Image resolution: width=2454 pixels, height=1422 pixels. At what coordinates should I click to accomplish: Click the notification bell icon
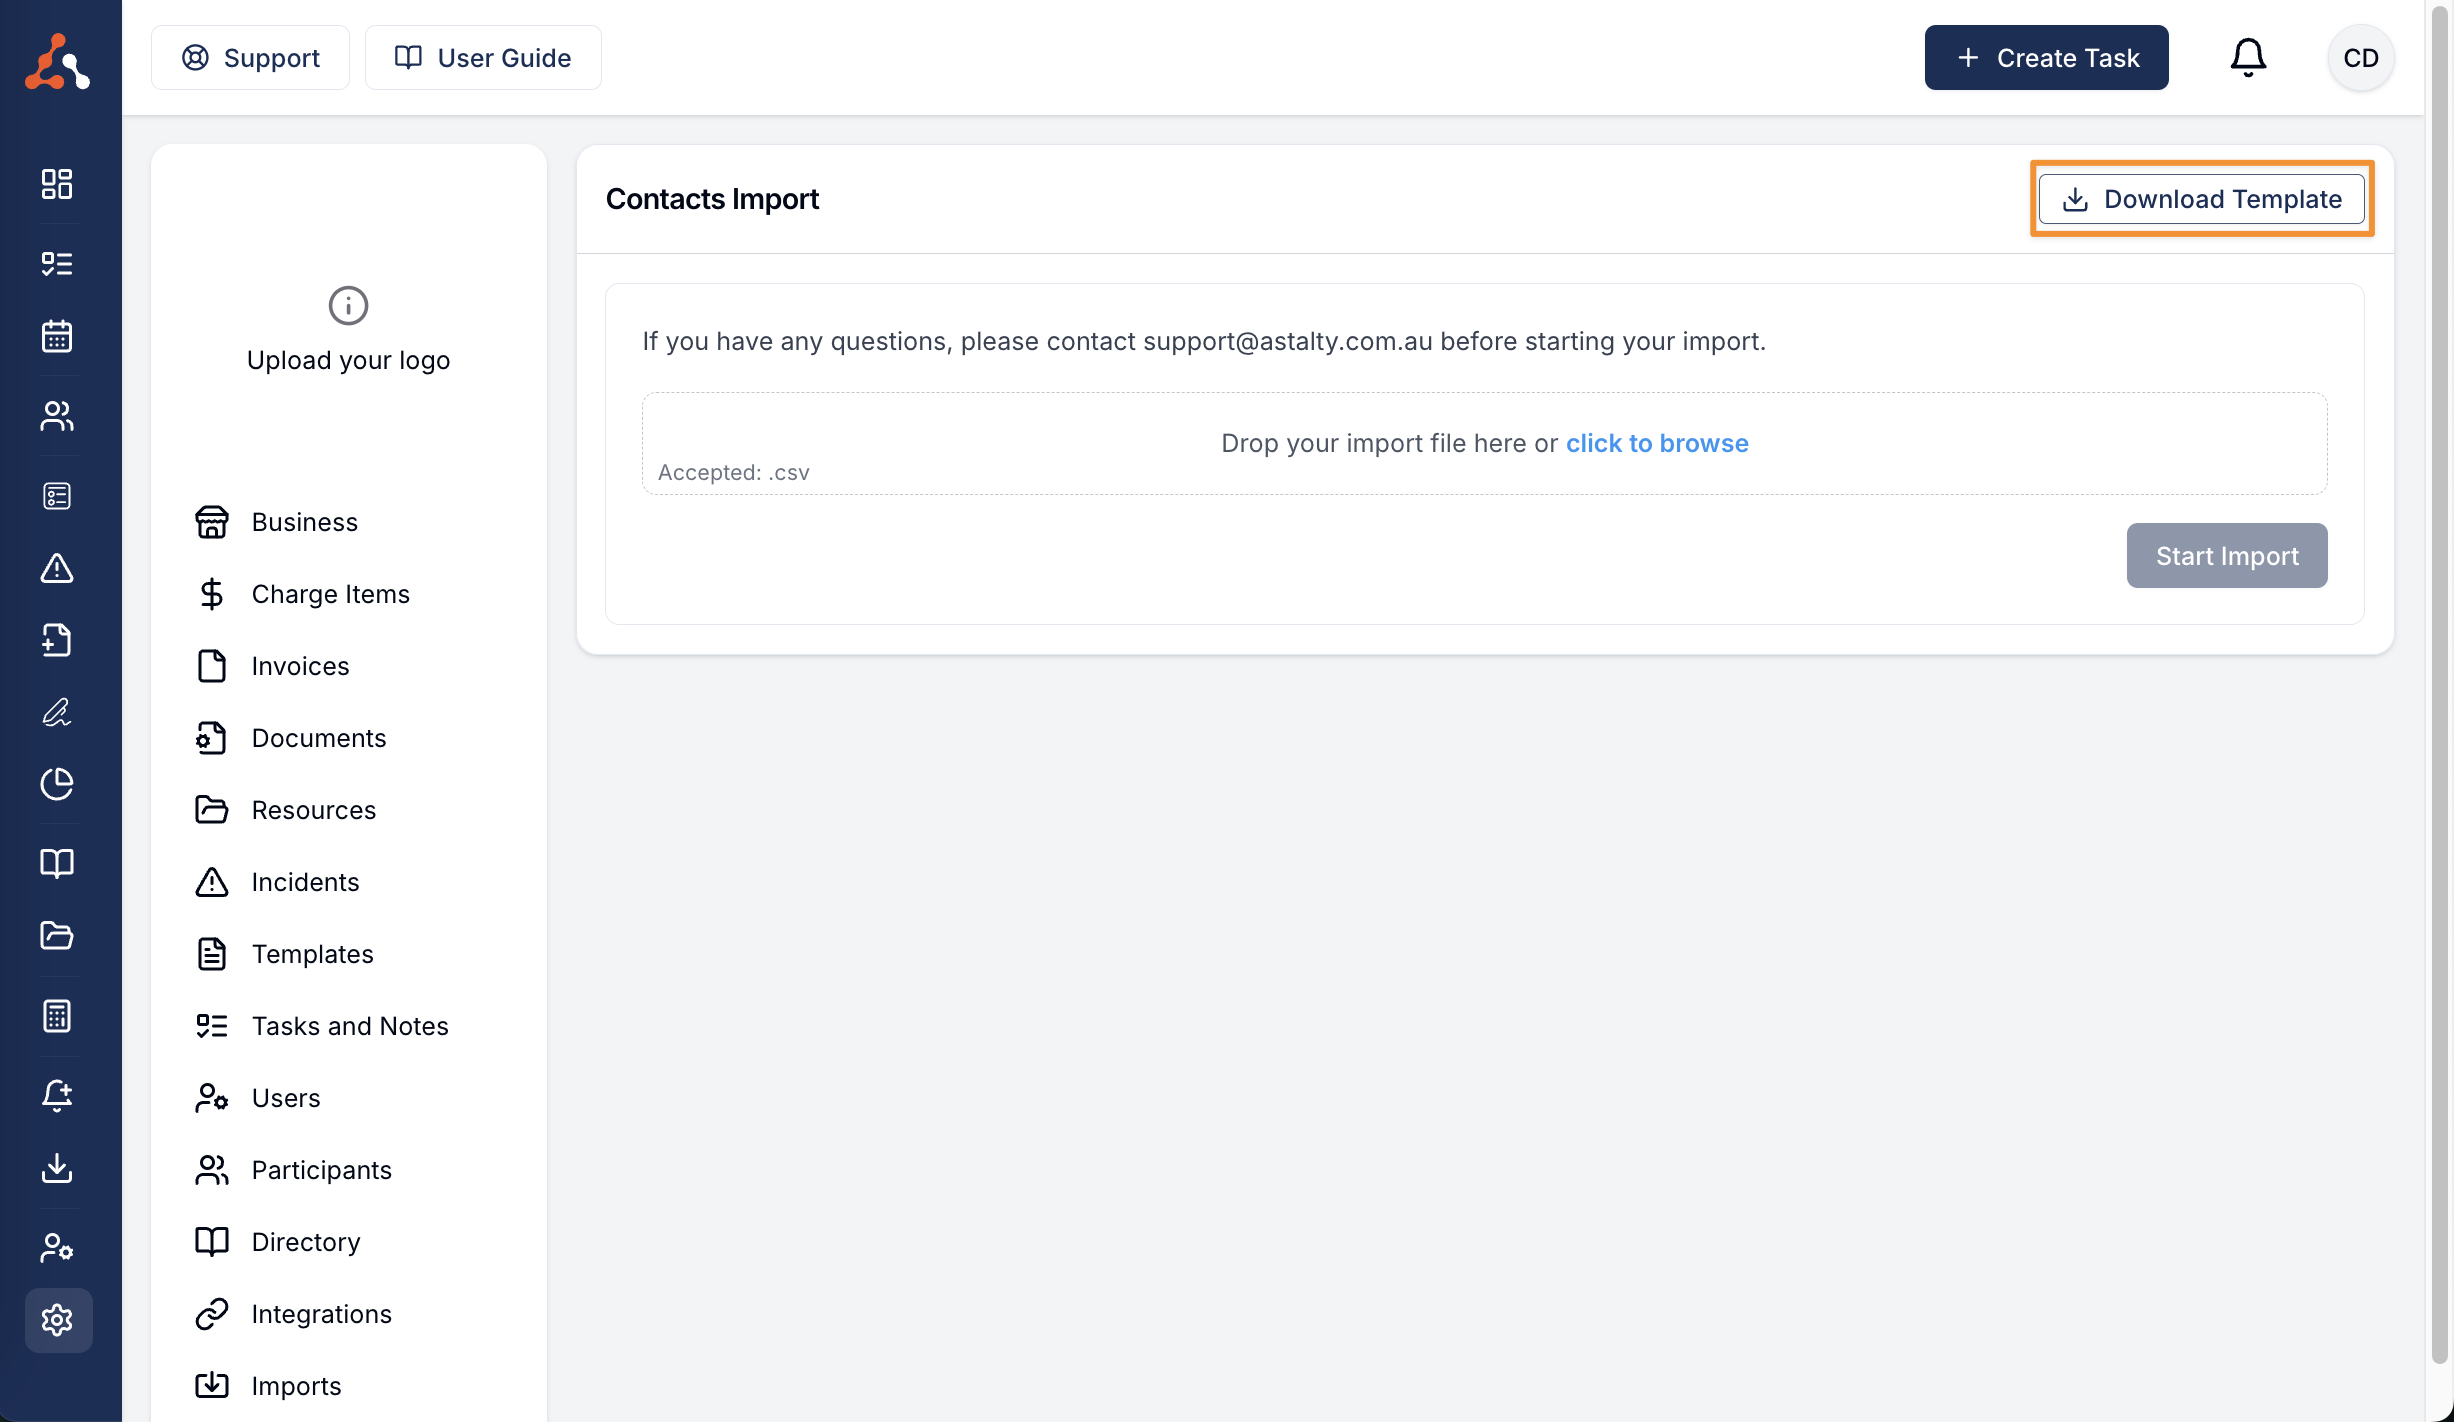(2248, 58)
